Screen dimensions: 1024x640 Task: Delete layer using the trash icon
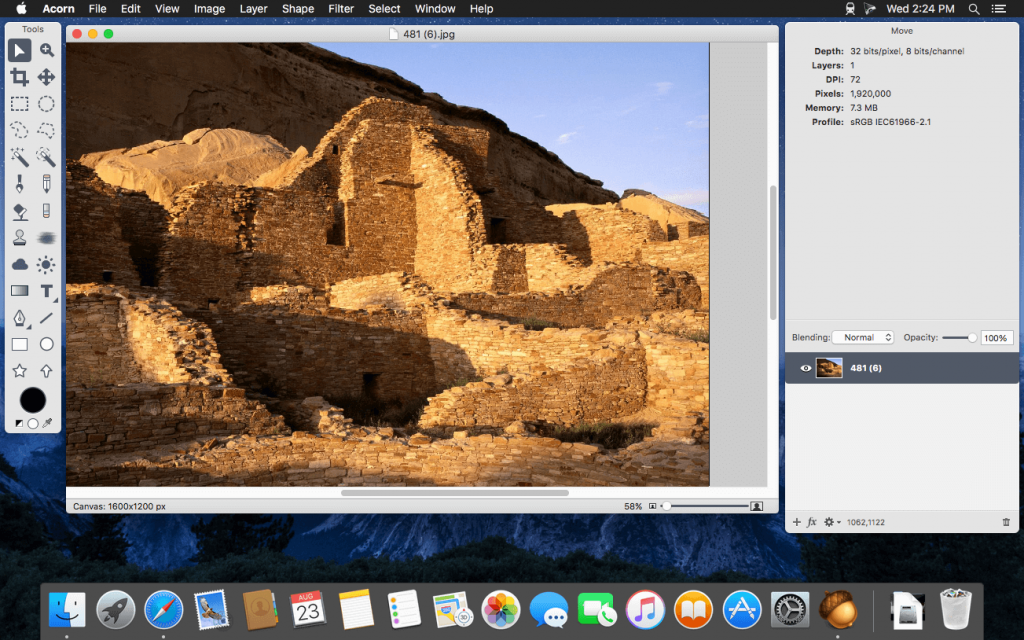pos(1007,521)
